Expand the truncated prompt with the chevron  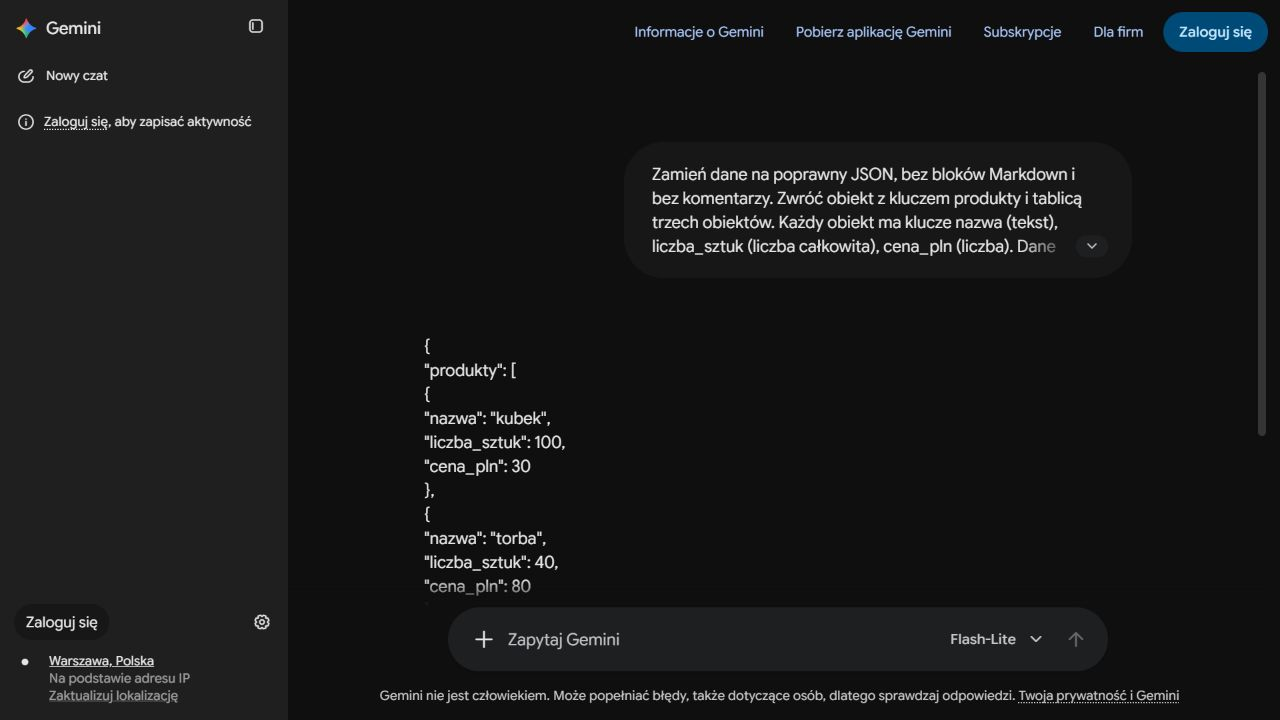[x=1092, y=246]
